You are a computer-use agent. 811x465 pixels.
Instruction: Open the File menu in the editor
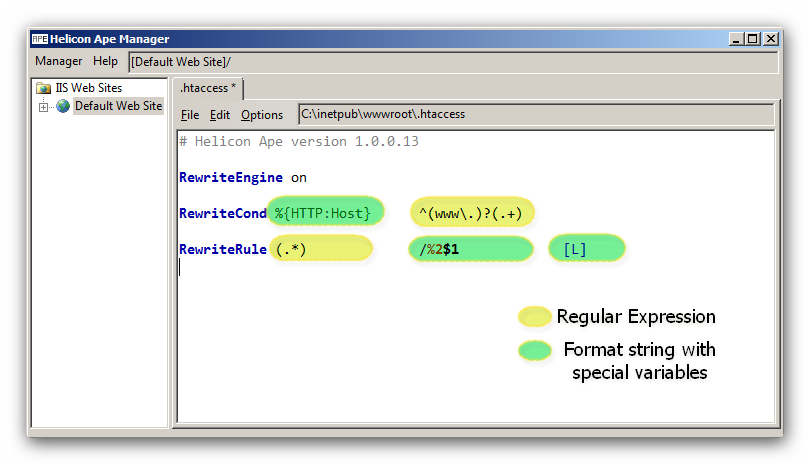pos(190,115)
